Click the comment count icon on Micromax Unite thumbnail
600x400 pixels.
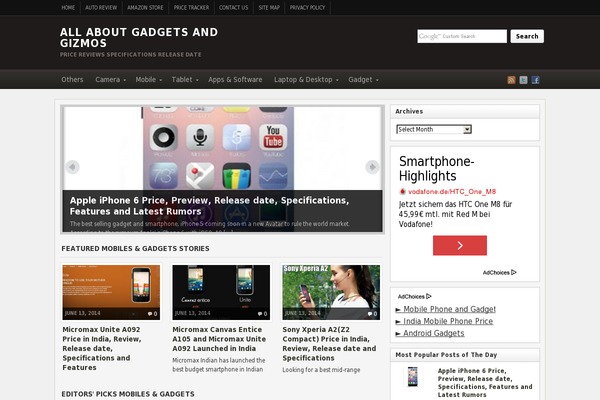pos(152,313)
